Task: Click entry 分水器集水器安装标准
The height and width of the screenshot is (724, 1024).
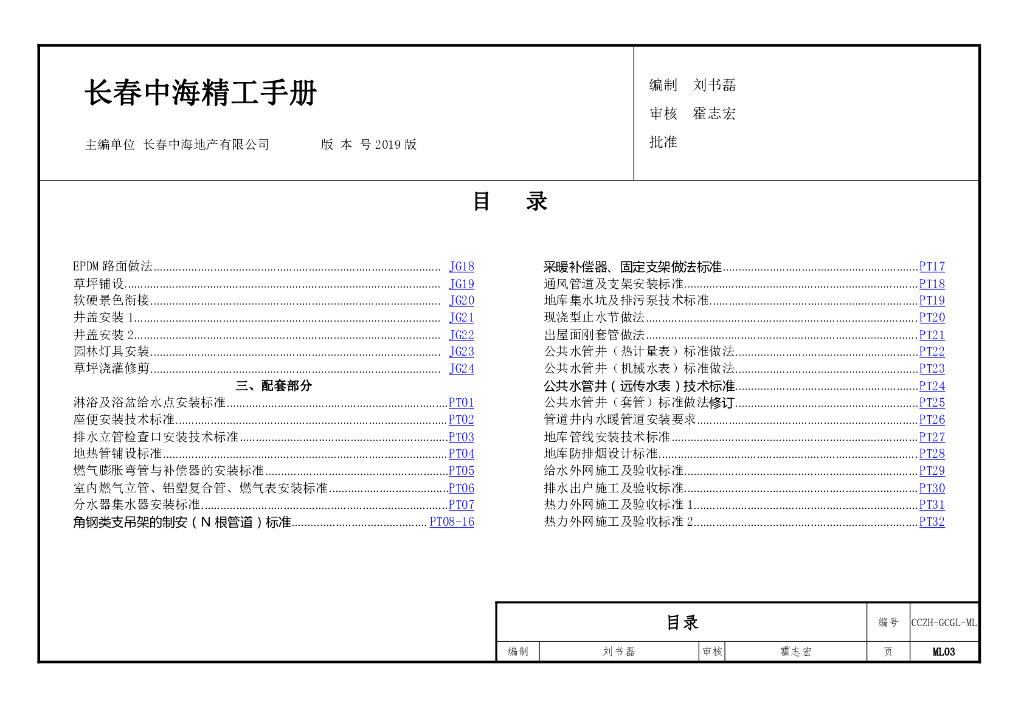Action: click(x=136, y=505)
